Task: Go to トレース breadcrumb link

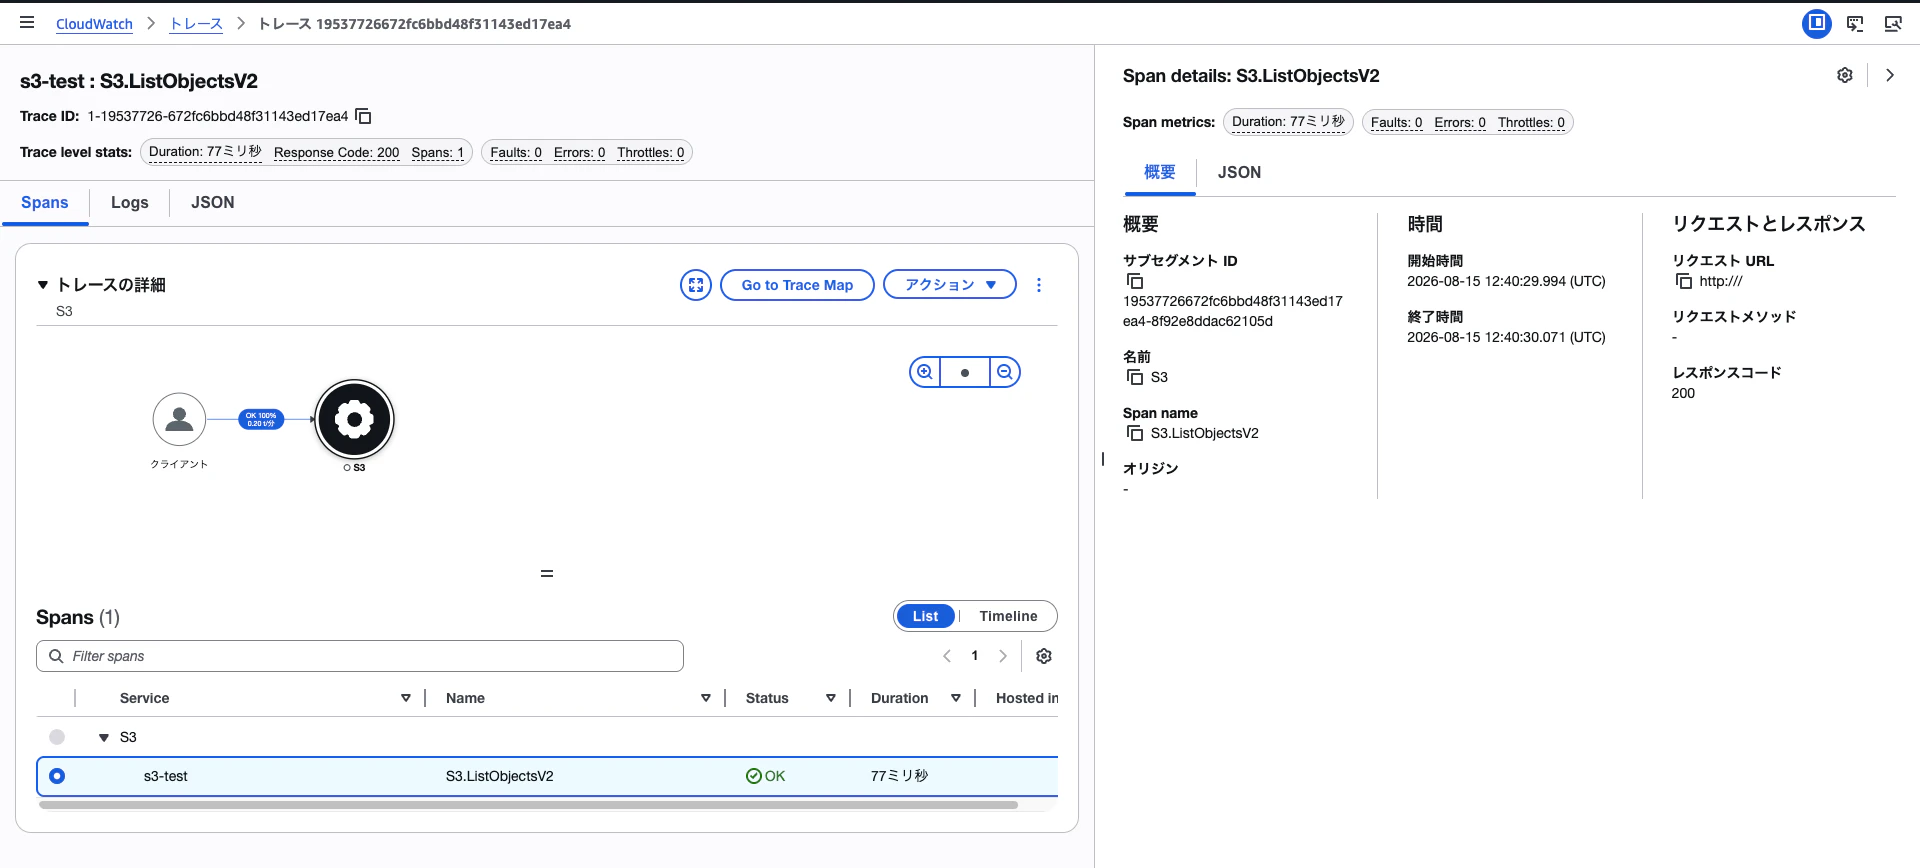Action: (x=196, y=24)
